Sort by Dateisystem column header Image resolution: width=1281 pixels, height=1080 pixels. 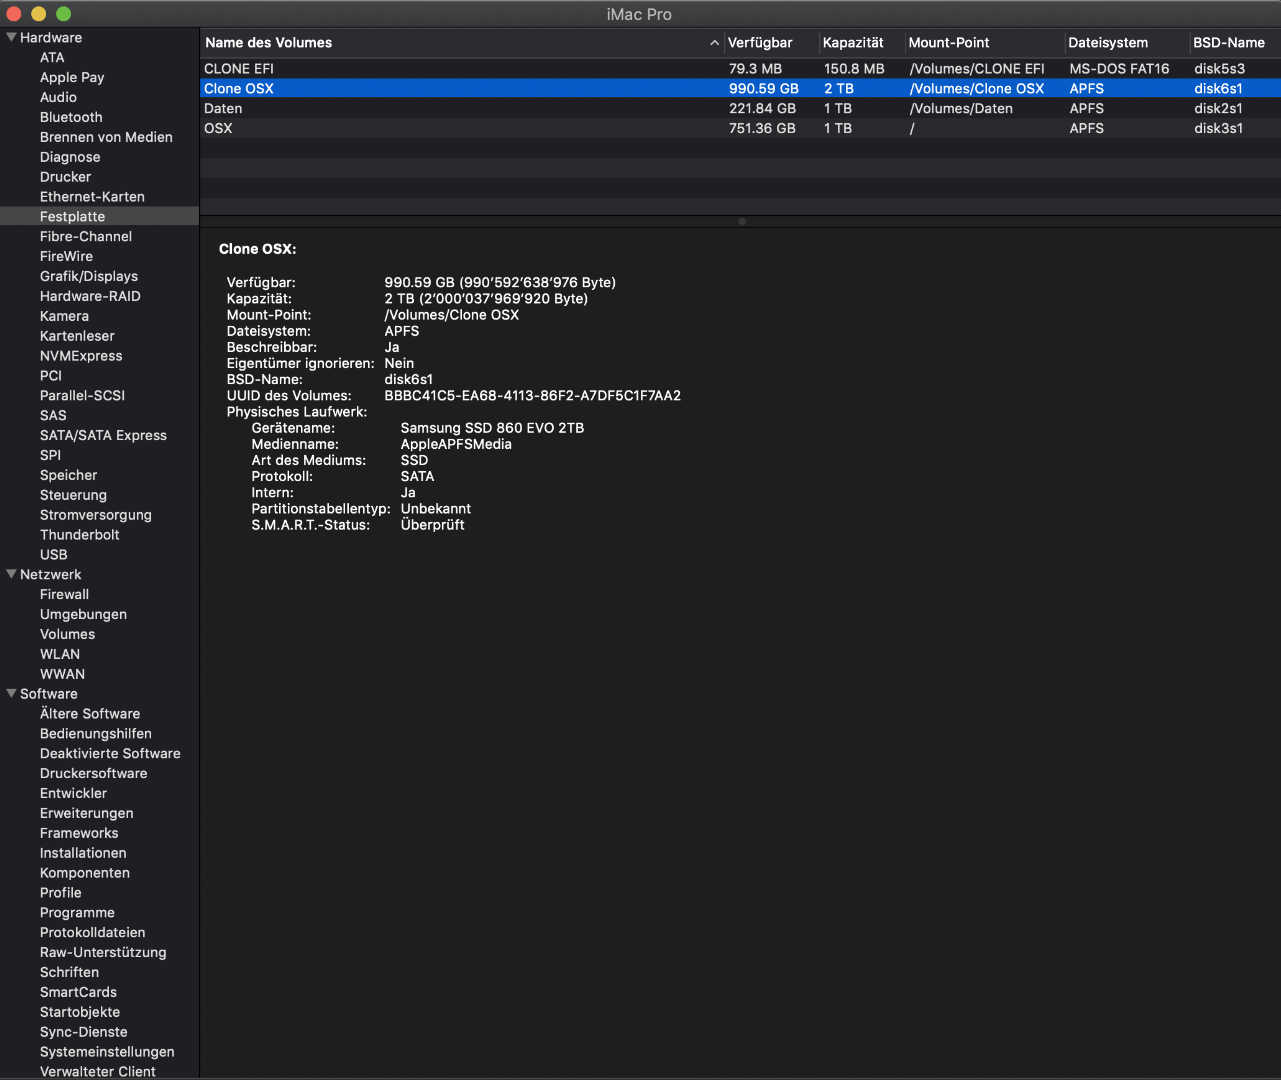coord(1108,43)
